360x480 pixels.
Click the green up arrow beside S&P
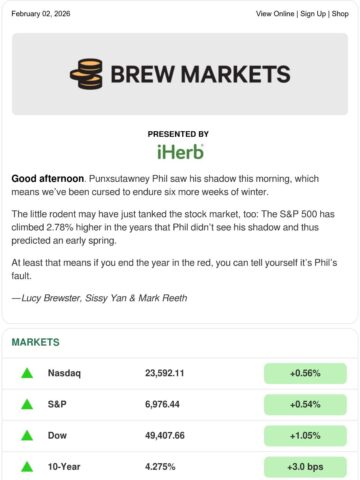(27, 404)
